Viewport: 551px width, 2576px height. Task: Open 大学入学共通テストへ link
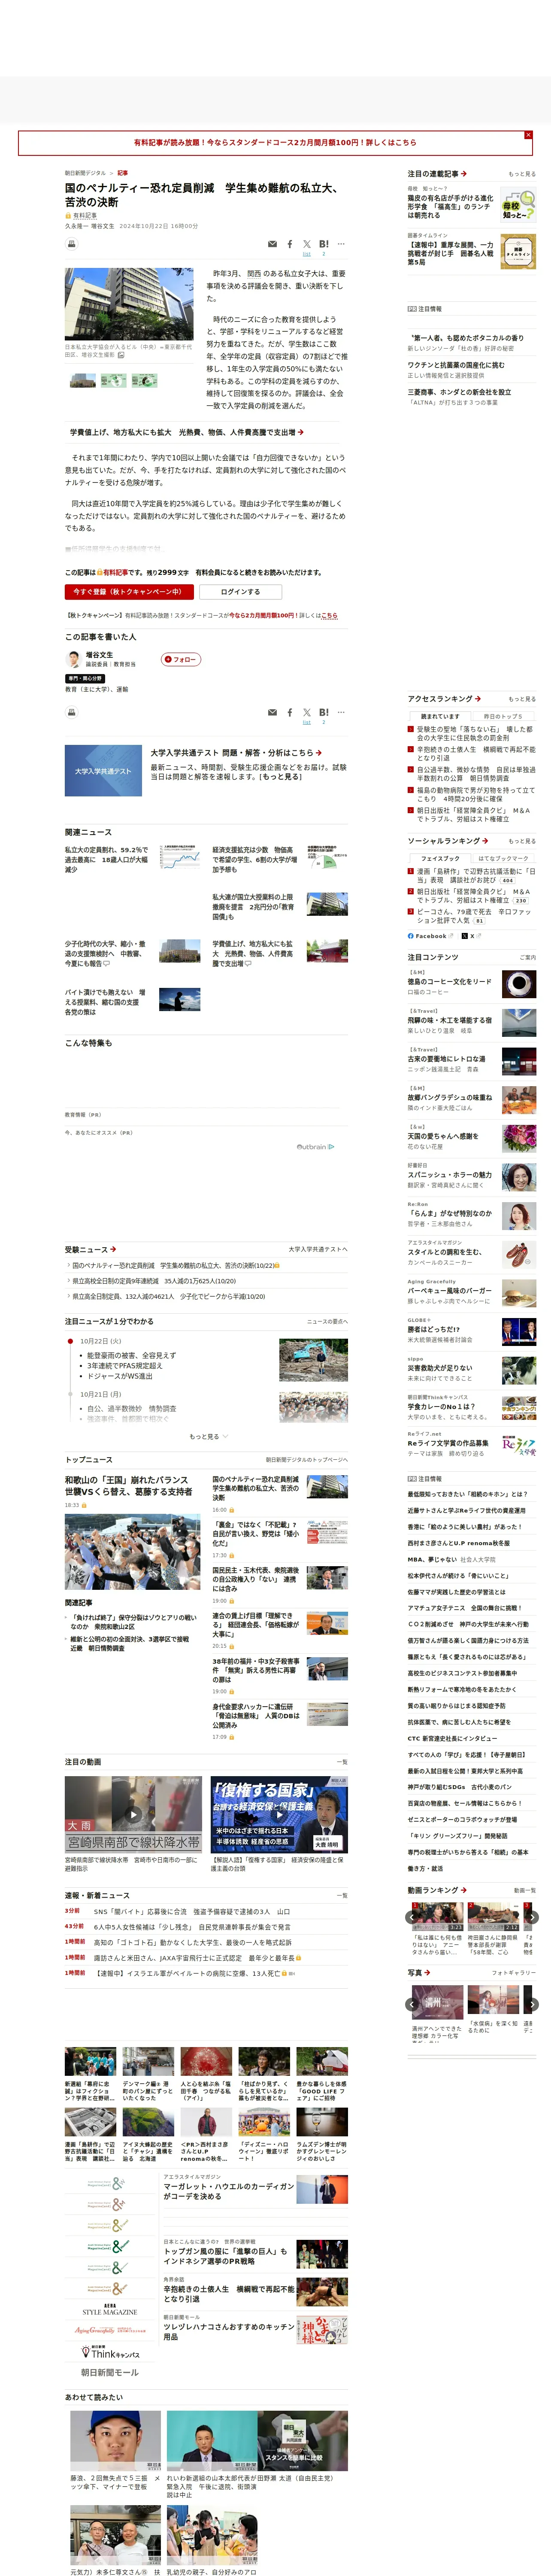318,1249
